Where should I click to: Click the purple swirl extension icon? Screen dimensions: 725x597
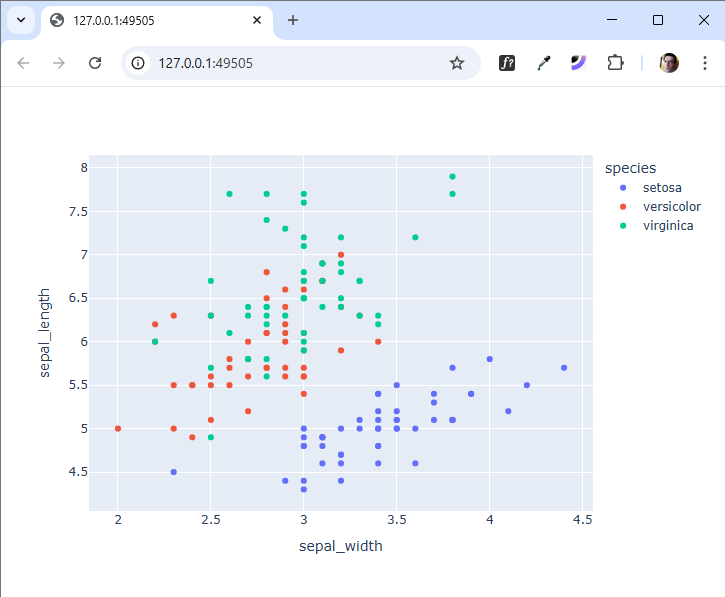click(579, 63)
